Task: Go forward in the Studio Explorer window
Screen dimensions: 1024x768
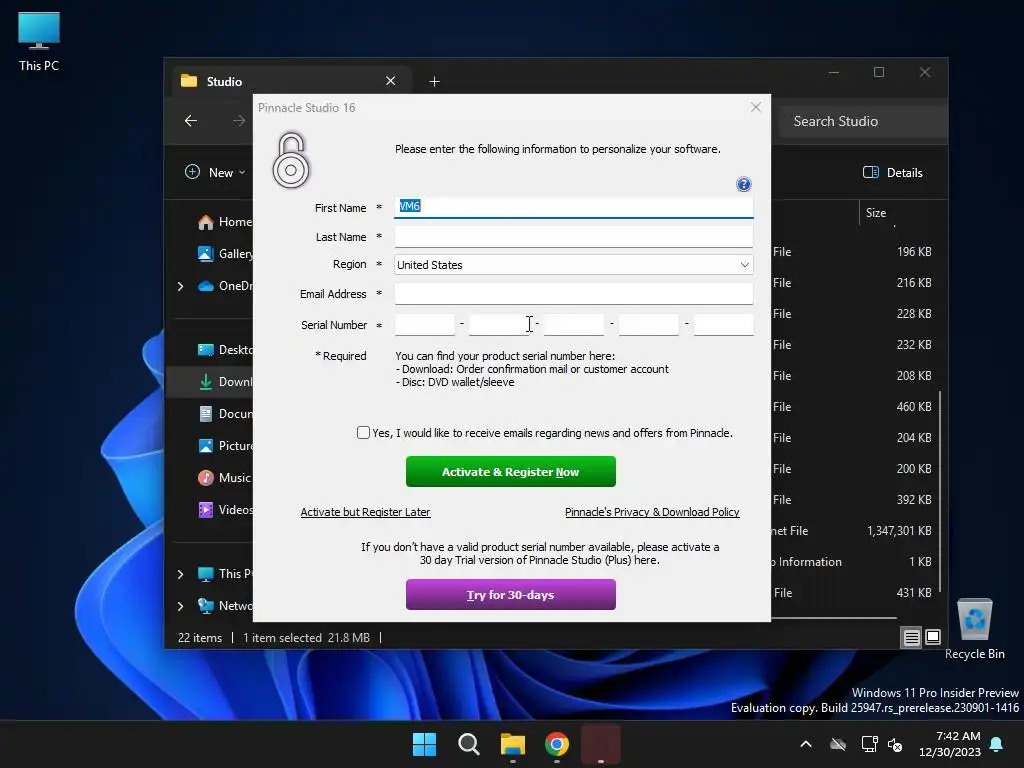Action: [x=239, y=121]
